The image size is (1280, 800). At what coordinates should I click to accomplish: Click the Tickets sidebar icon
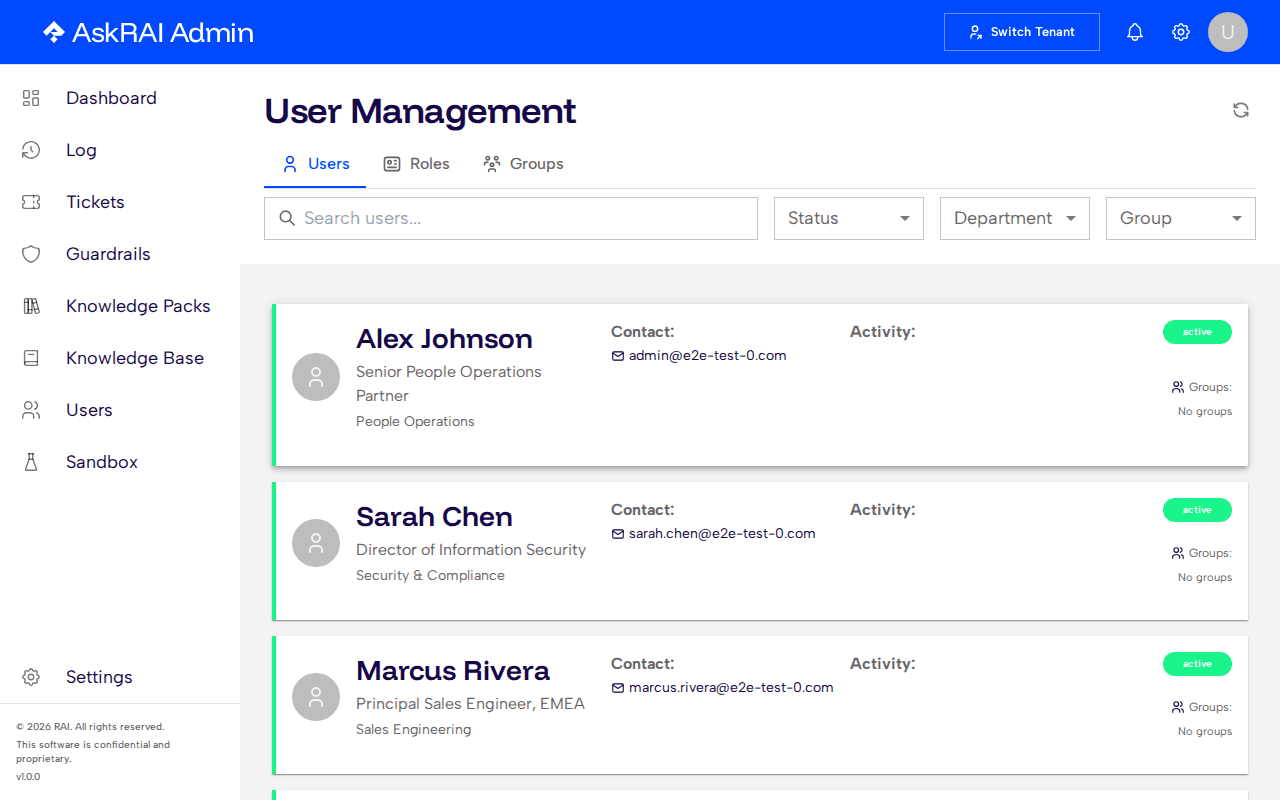click(x=31, y=202)
